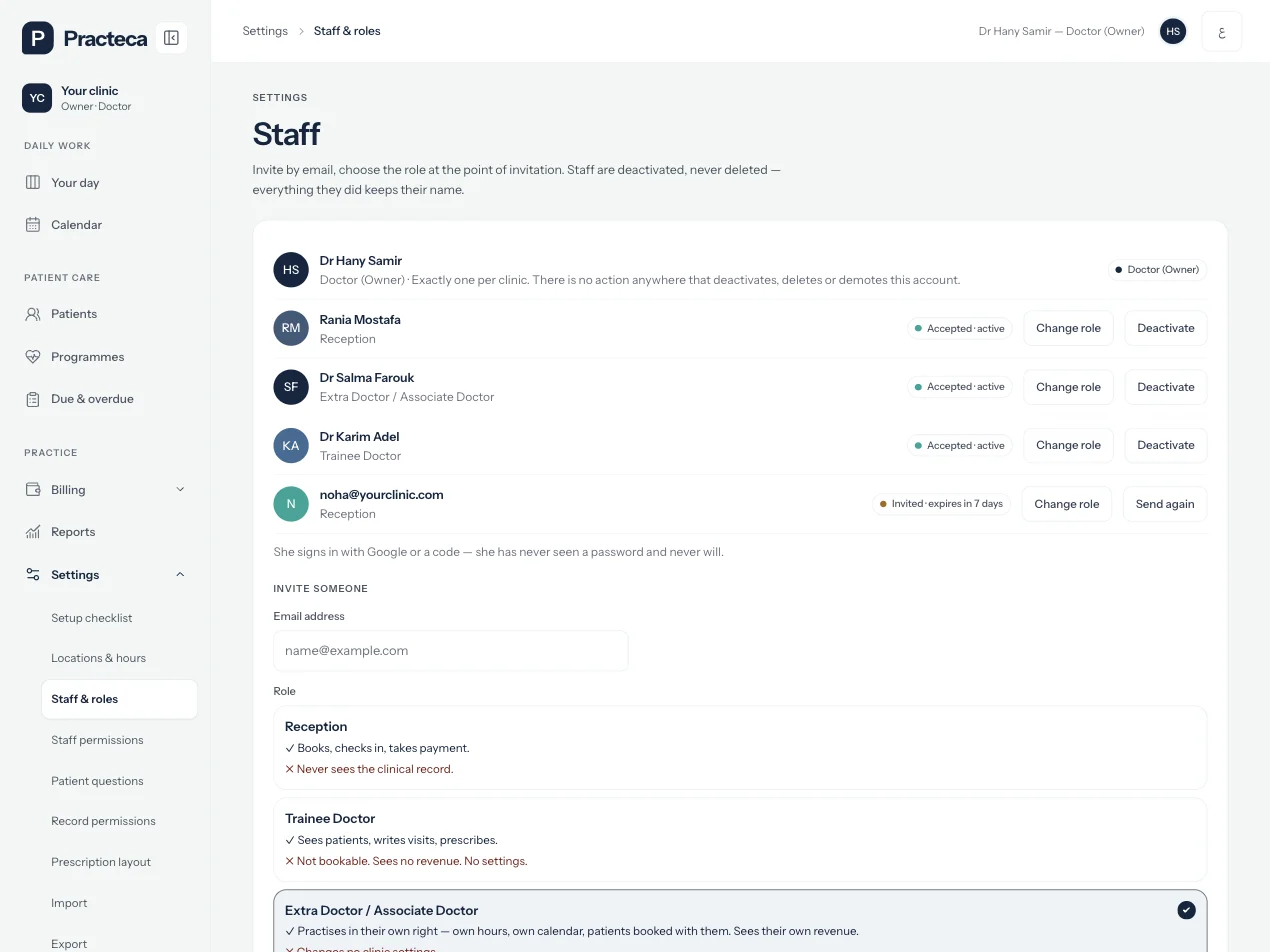Click the Your day columns icon
Screen dimensions: 1270x952
[x=33, y=183]
